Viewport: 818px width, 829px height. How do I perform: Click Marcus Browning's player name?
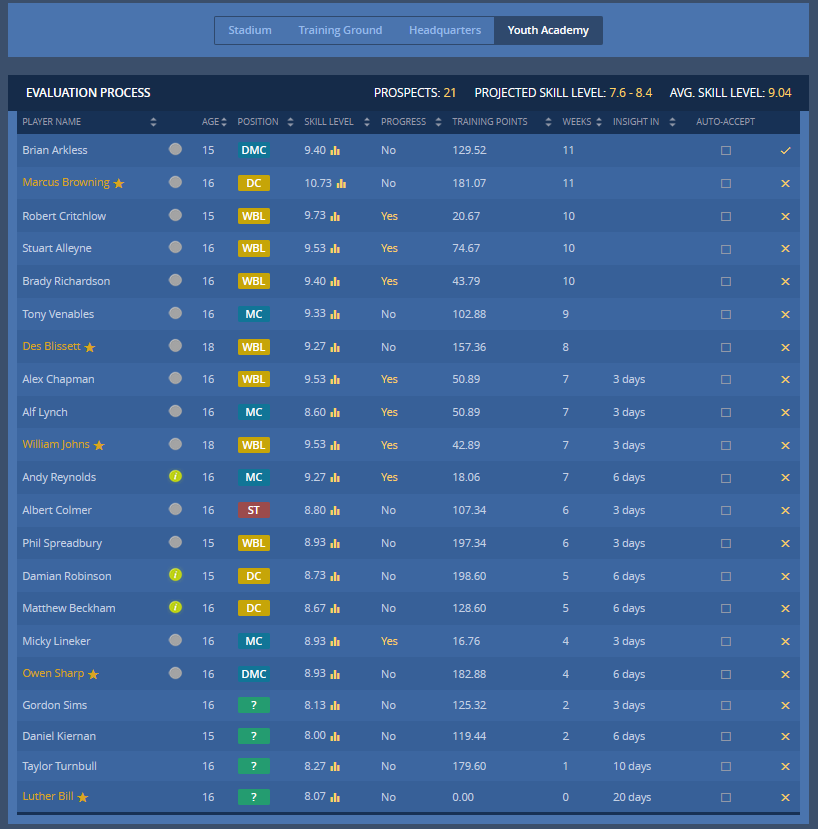(67, 183)
